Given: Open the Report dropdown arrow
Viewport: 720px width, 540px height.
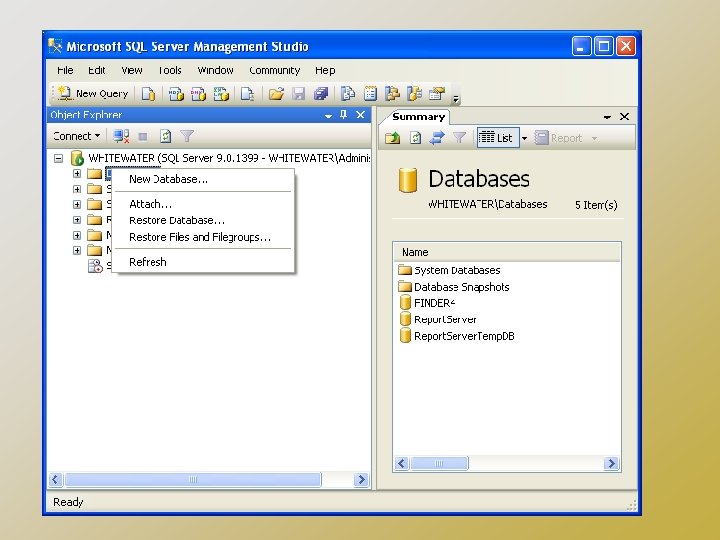Looking at the screenshot, I should pos(594,138).
